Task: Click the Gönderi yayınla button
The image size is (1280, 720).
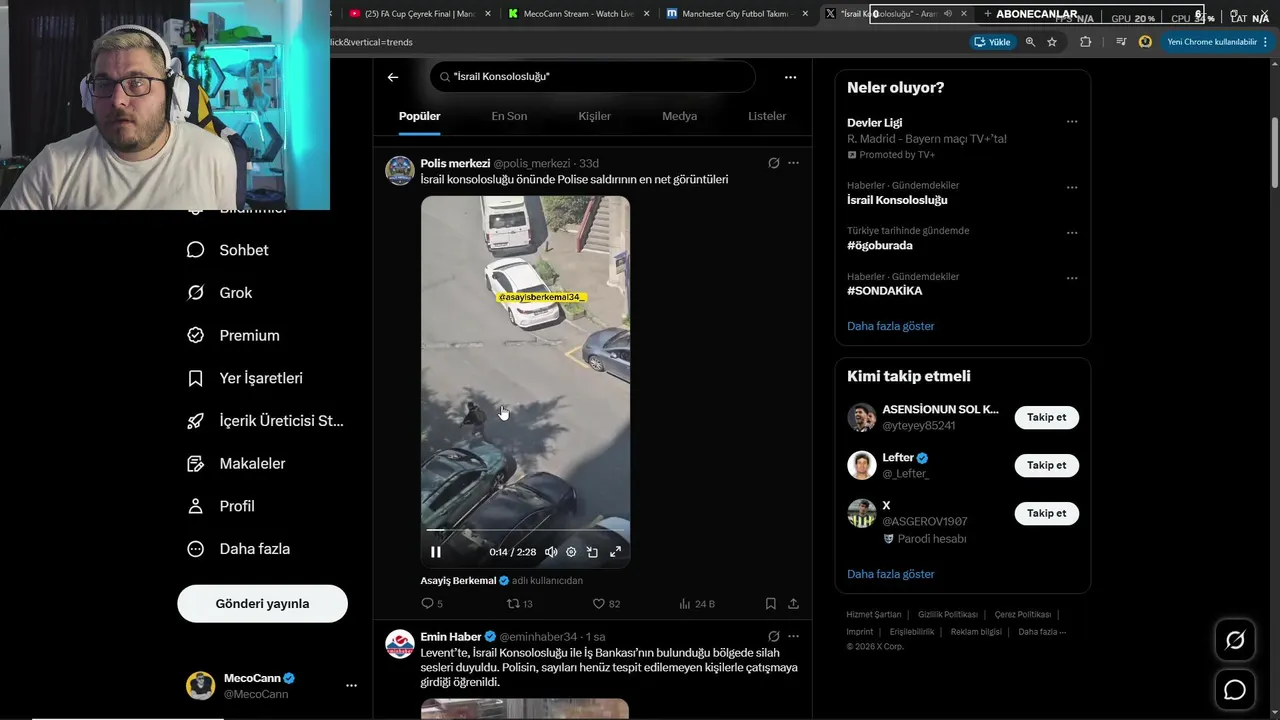Action: (262, 604)
